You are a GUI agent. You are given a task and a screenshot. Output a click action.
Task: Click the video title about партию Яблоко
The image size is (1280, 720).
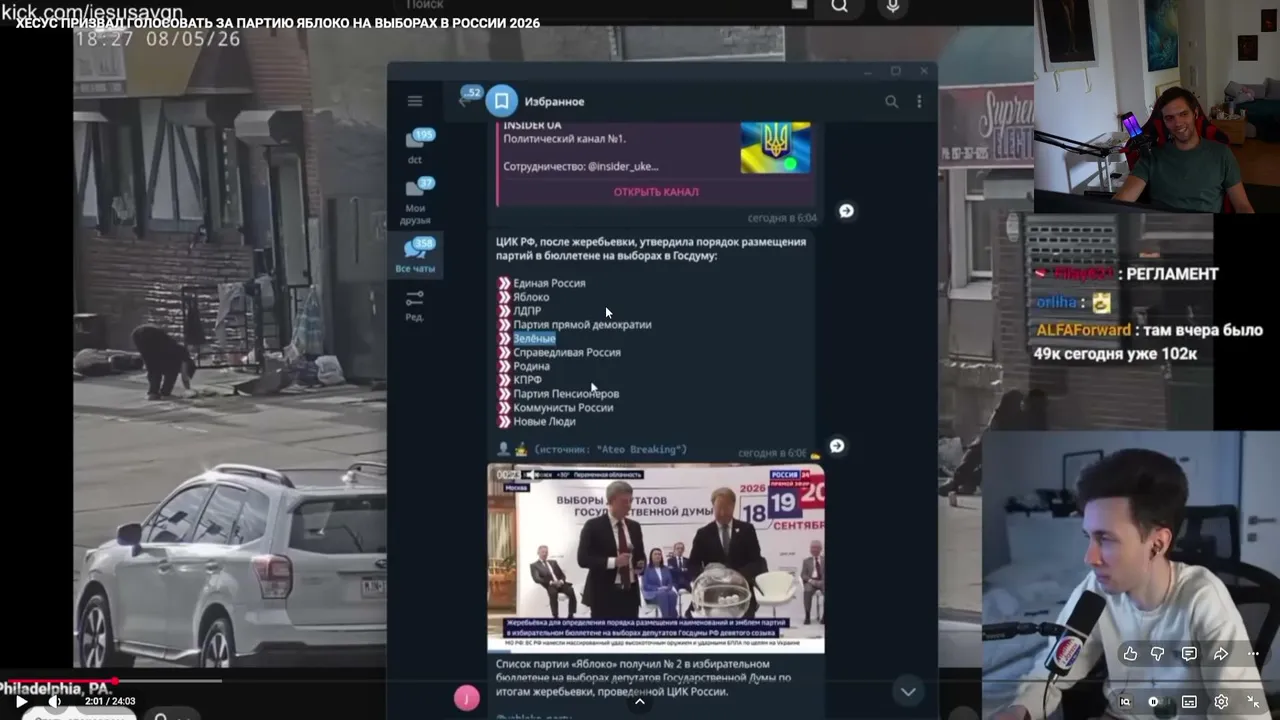pyautogui.click(x=278, y=23)
